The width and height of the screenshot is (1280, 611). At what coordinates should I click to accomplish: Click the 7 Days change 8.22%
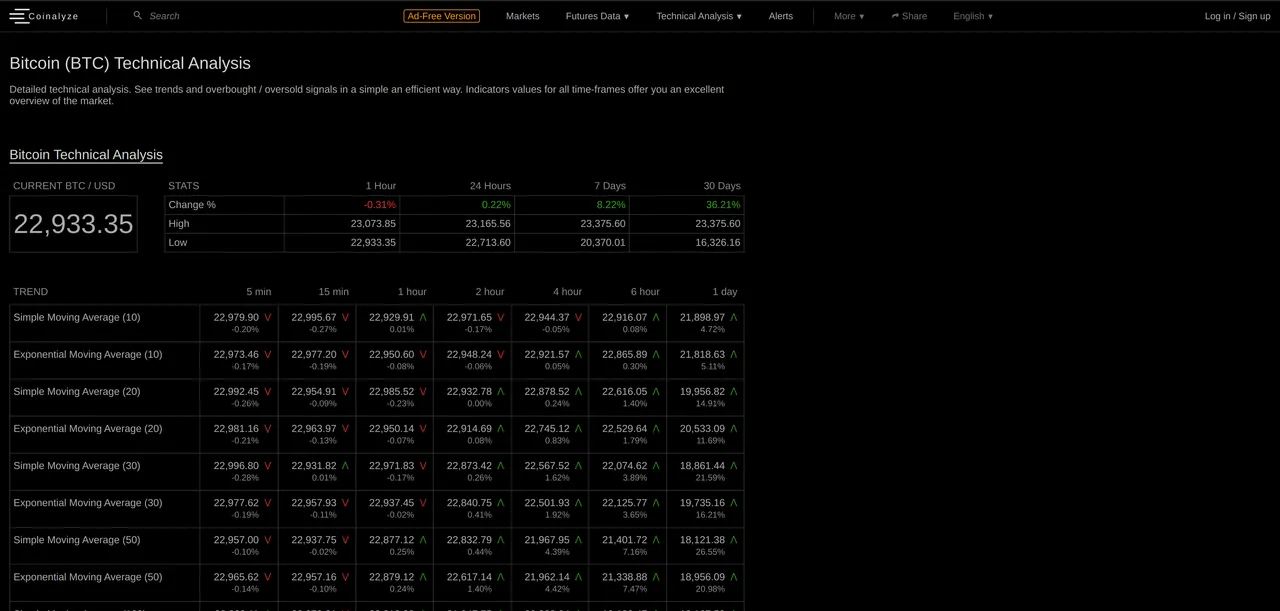pos(611,205)
